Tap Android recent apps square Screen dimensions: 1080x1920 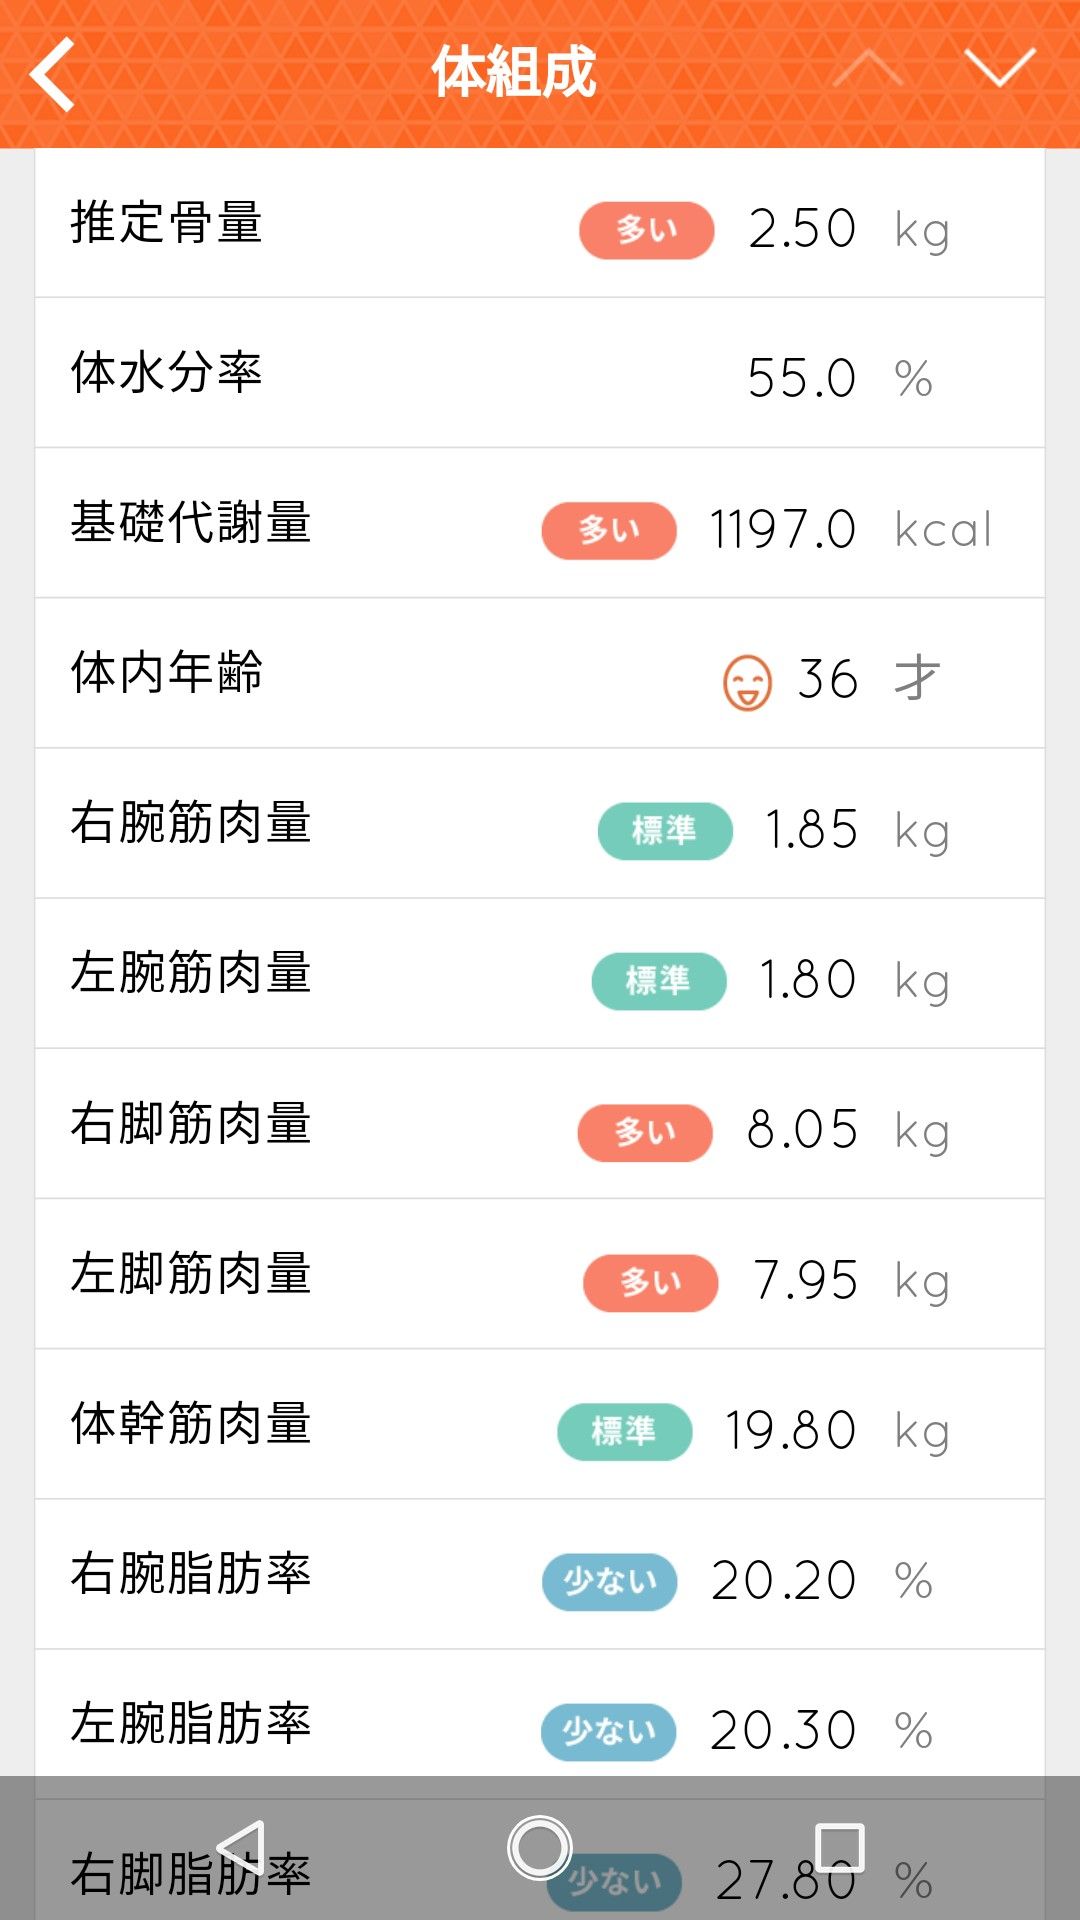(839, 1847)
